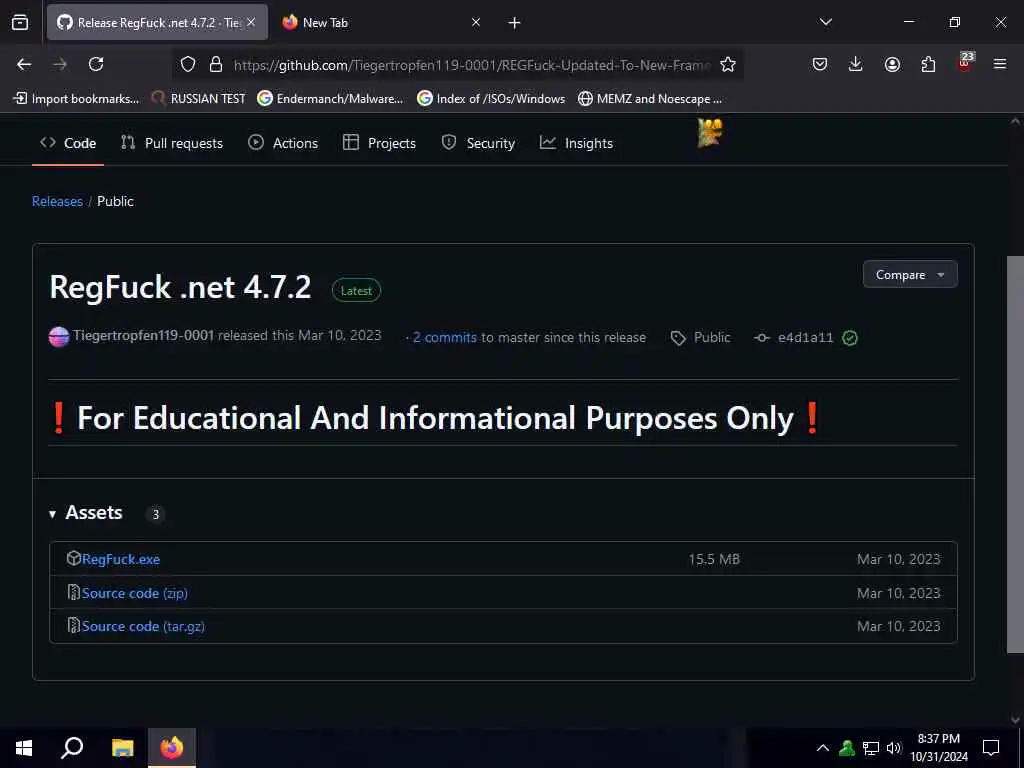
Task: Click the Releases breadcrumb link
Action: tap(57, 201)
